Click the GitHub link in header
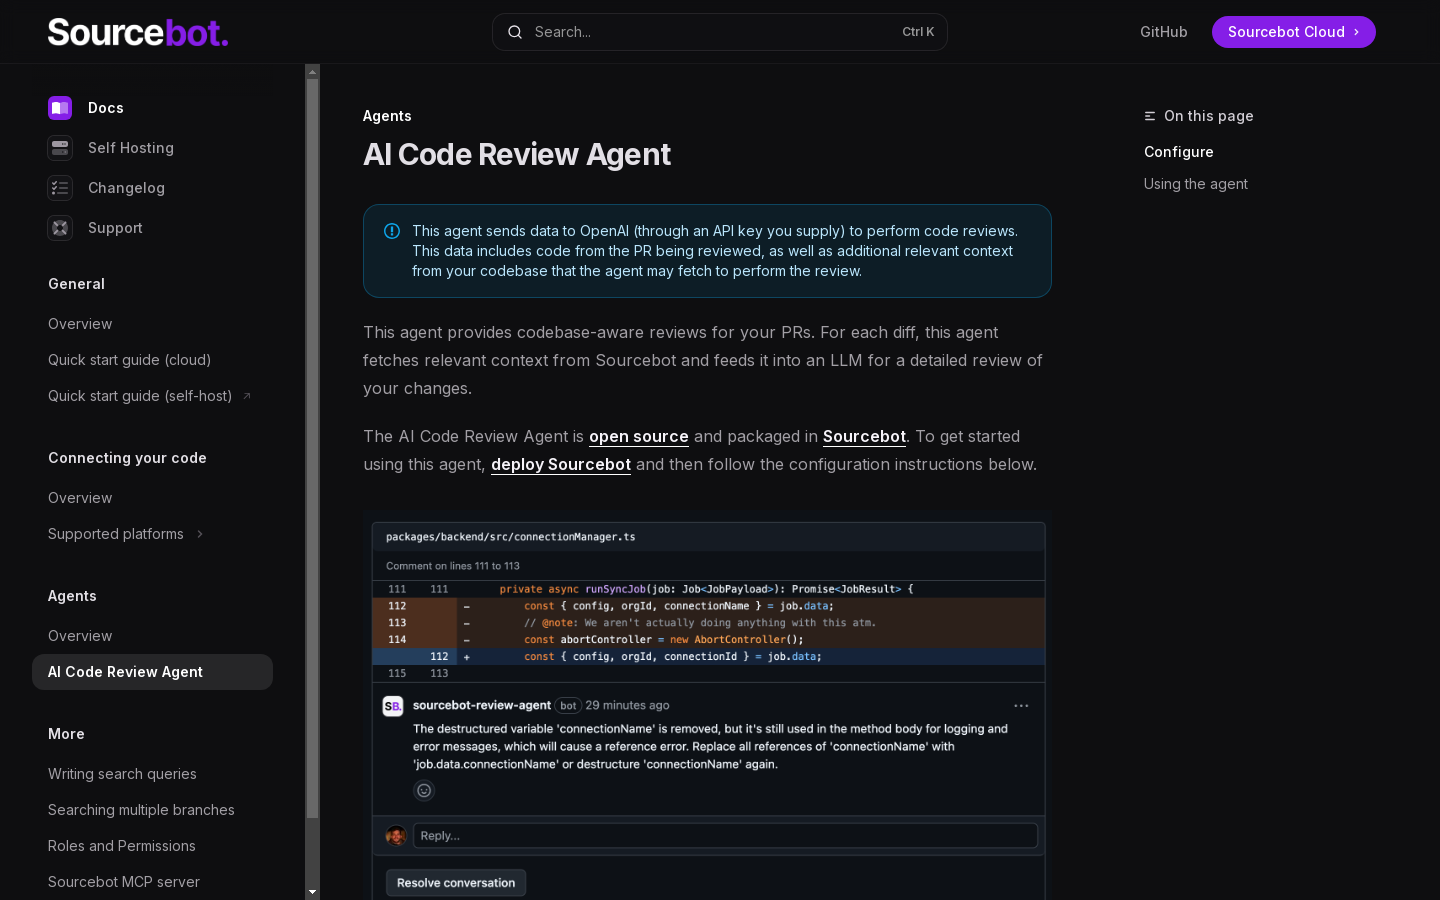Screen dimensions: 1440x900 tap(1164, 32)
